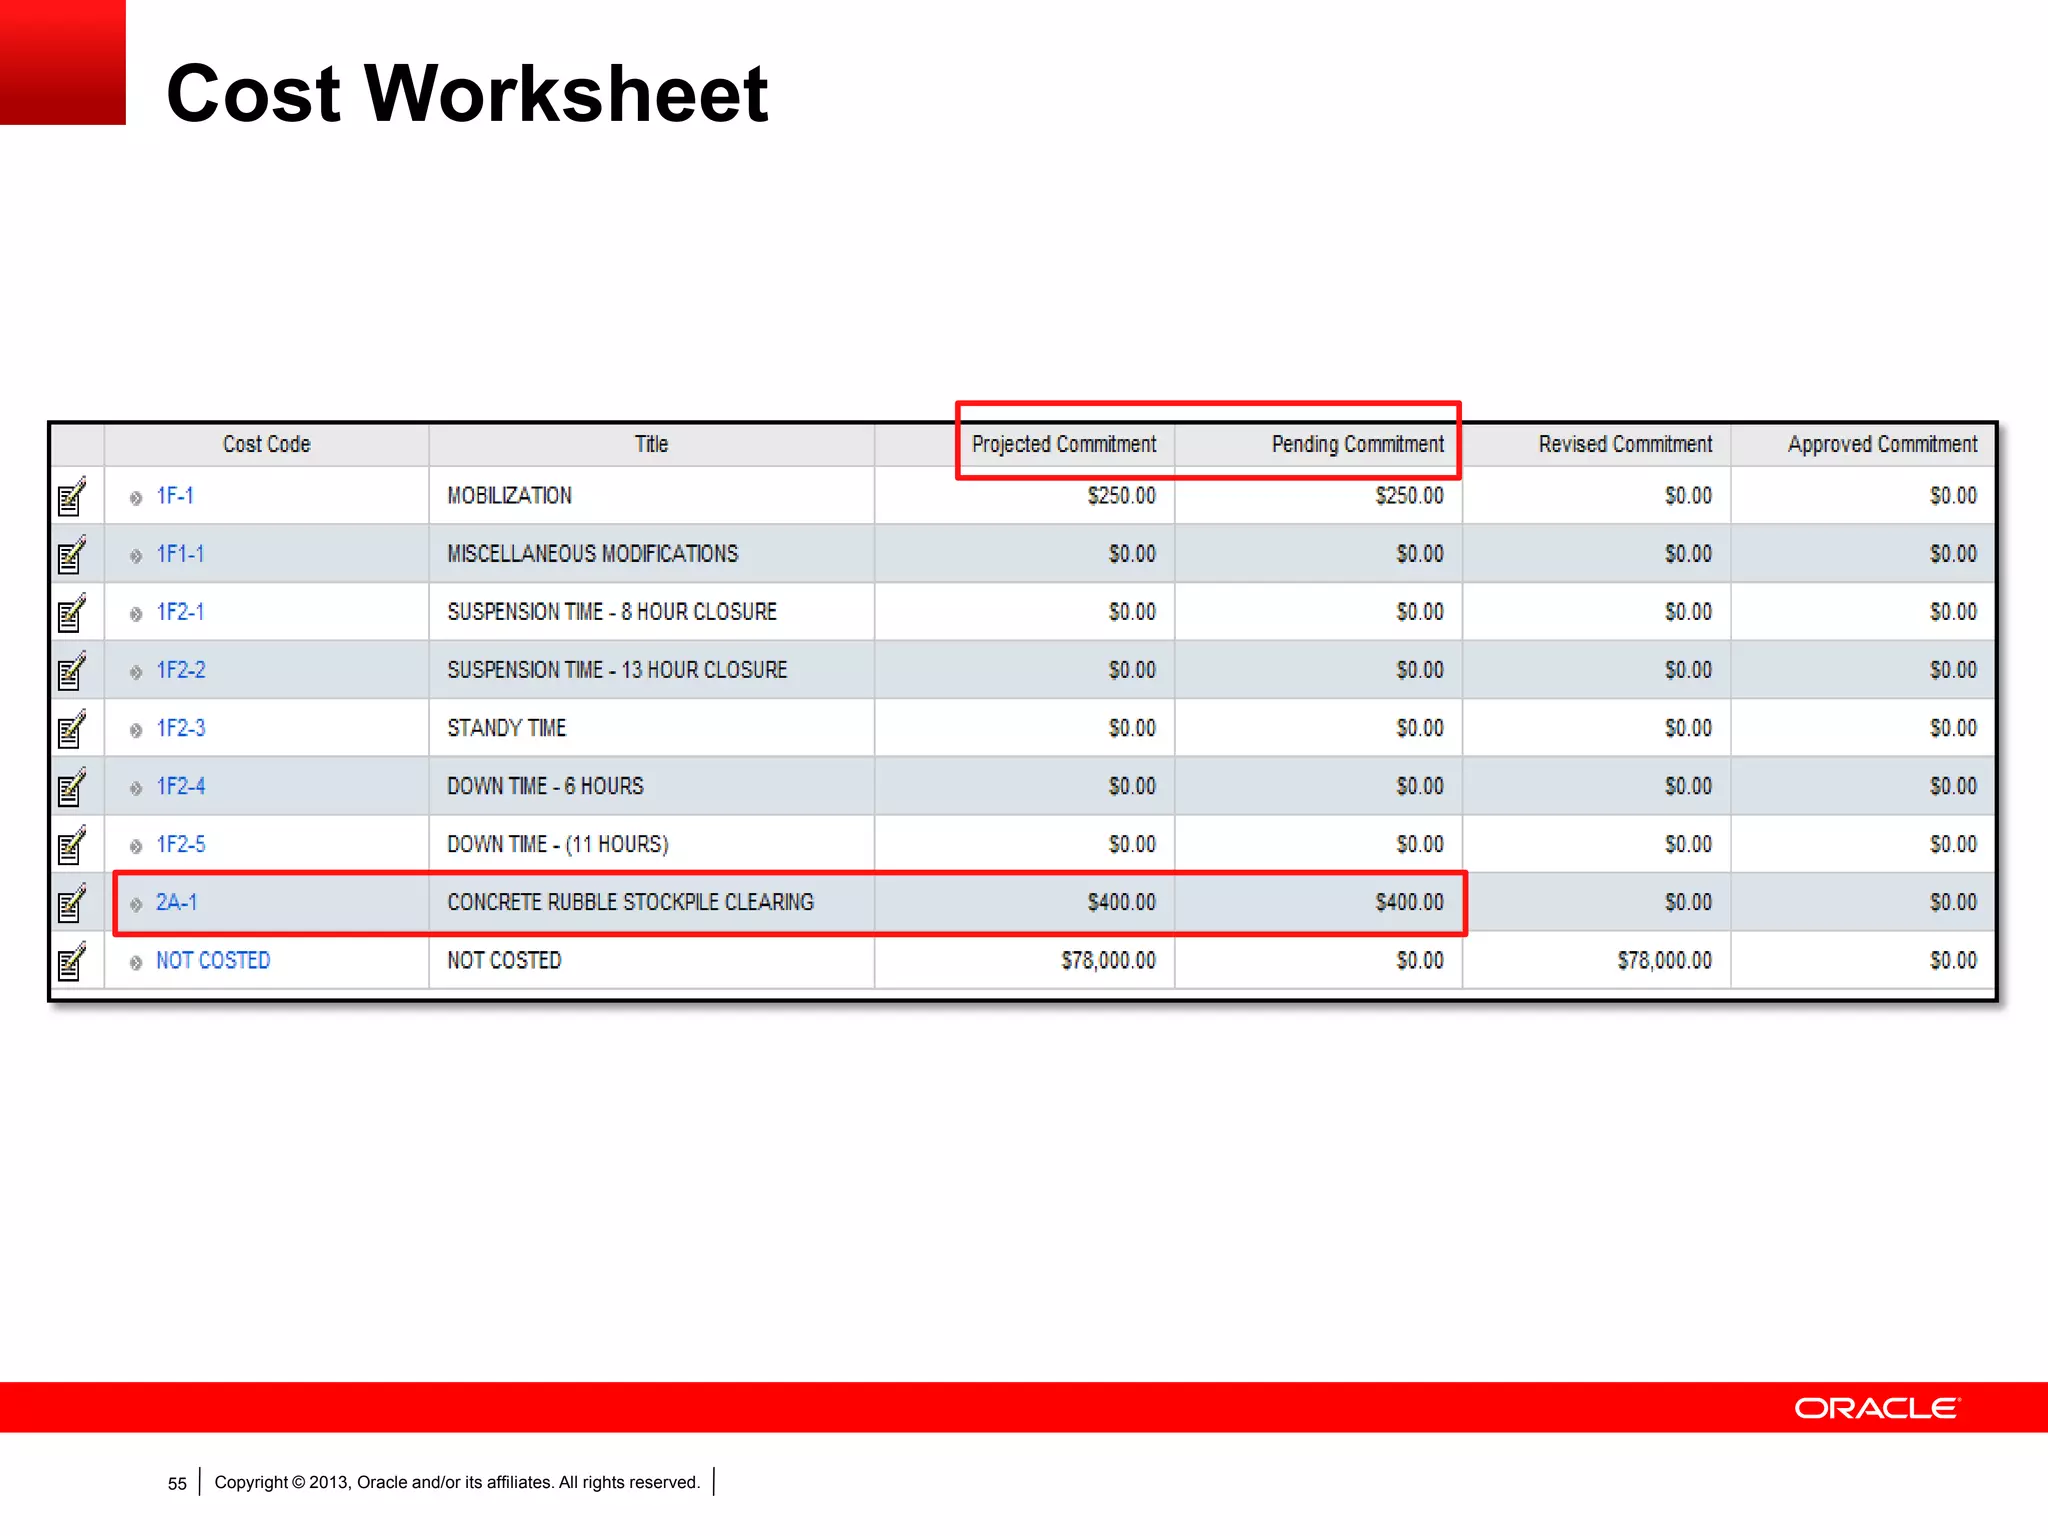
Task: Open cost code link 1F2-2
Action: (181, 670)
